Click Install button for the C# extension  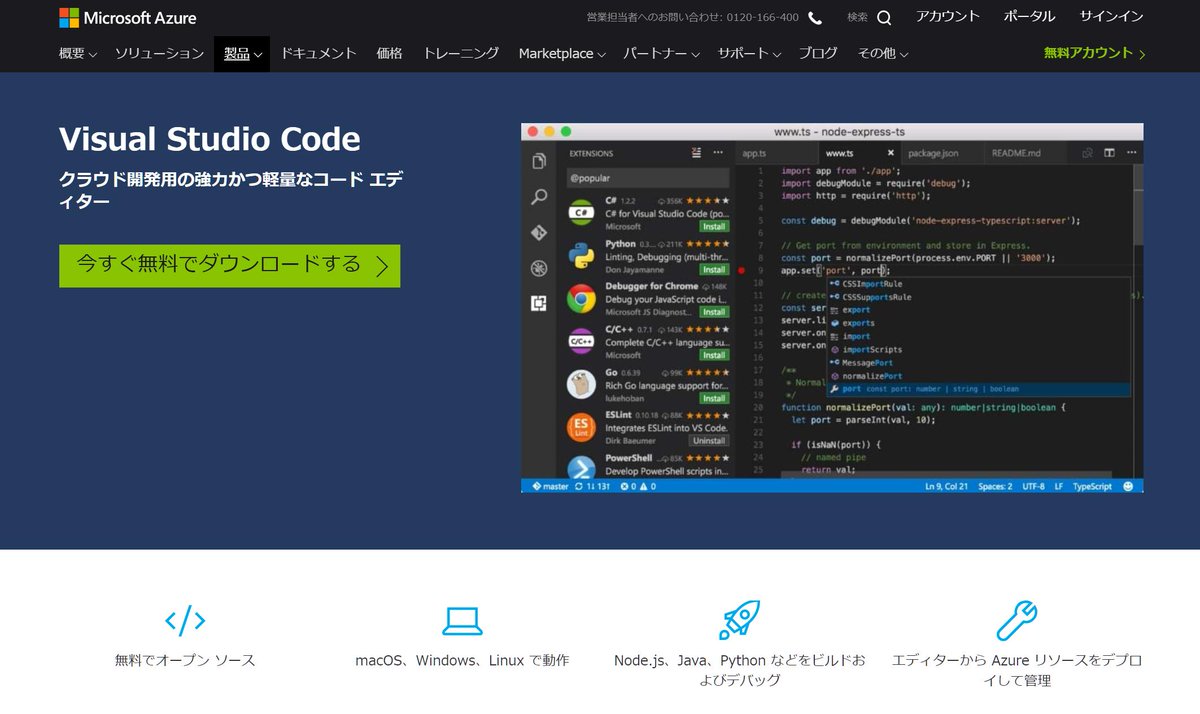click(x=714, y=227)
